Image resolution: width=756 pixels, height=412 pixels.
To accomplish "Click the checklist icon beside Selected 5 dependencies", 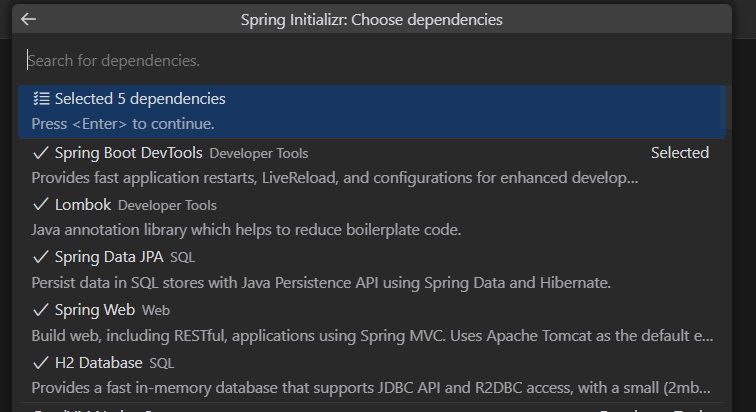I will coord(41,99).
